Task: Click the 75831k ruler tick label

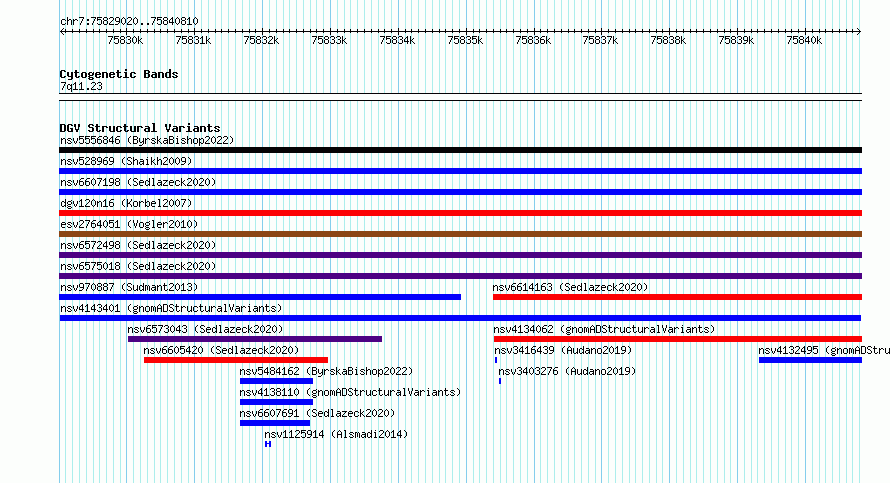Action: pyautogui.click(x=193, y=40)
